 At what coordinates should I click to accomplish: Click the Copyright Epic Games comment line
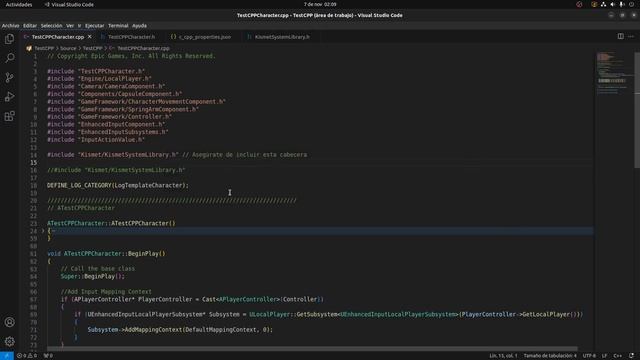(131, 56)
